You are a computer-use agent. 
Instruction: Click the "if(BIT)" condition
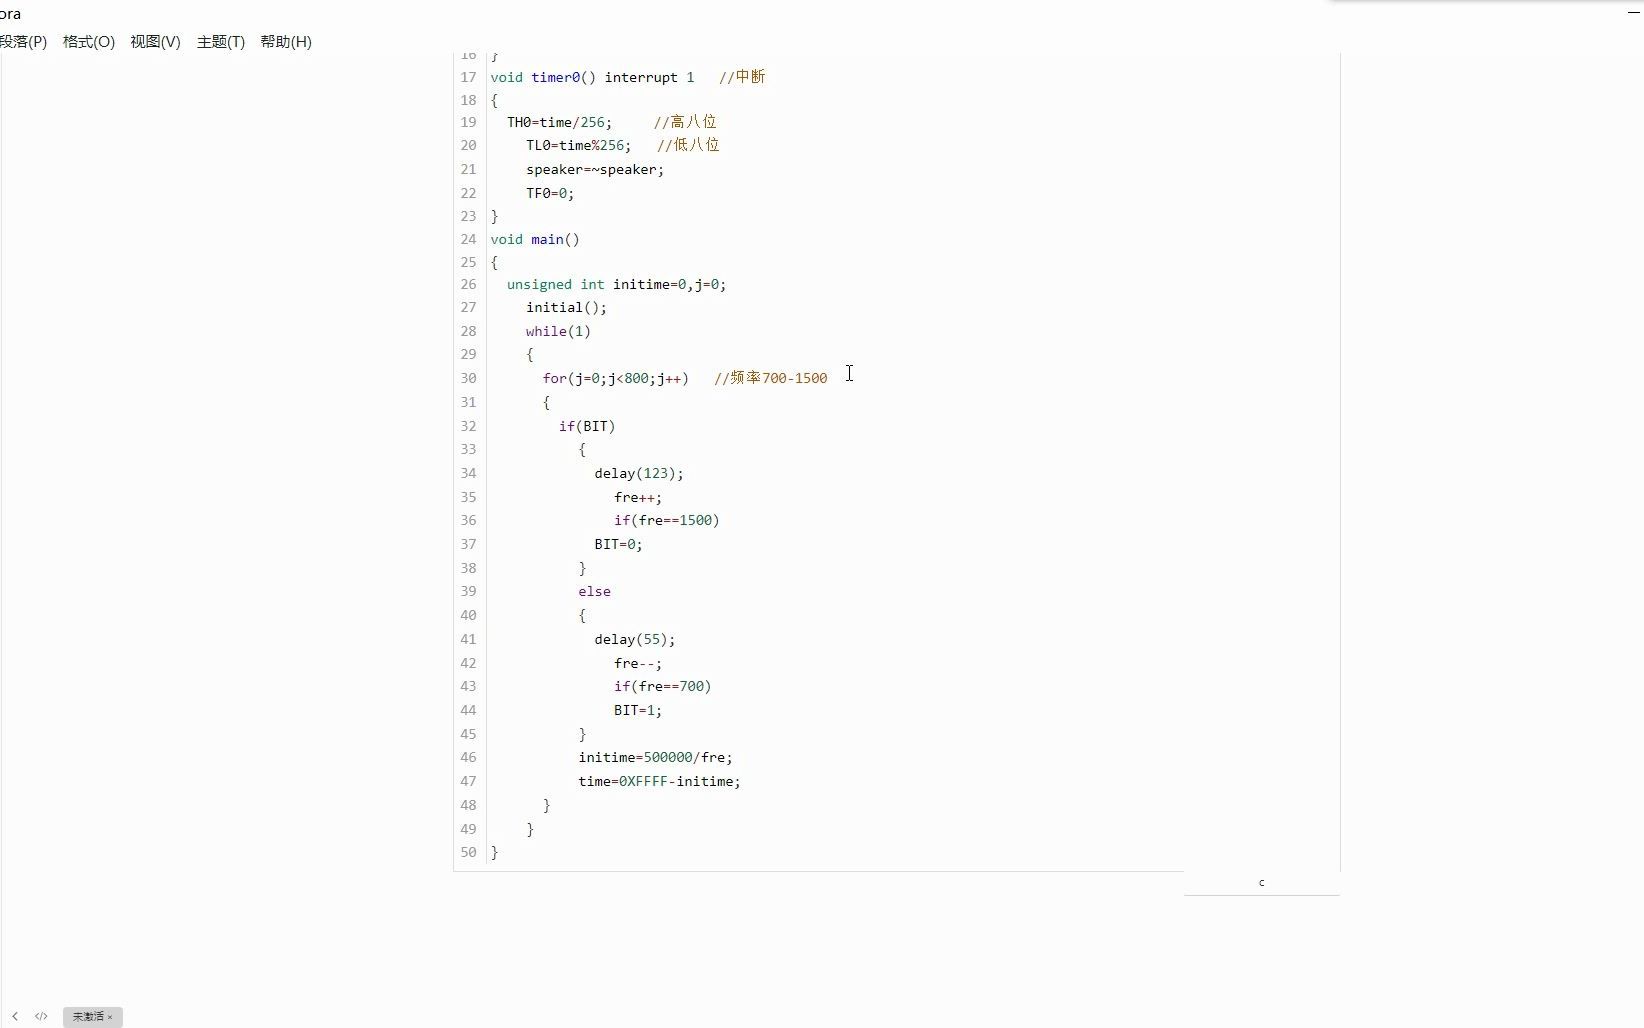click(587, 426)
